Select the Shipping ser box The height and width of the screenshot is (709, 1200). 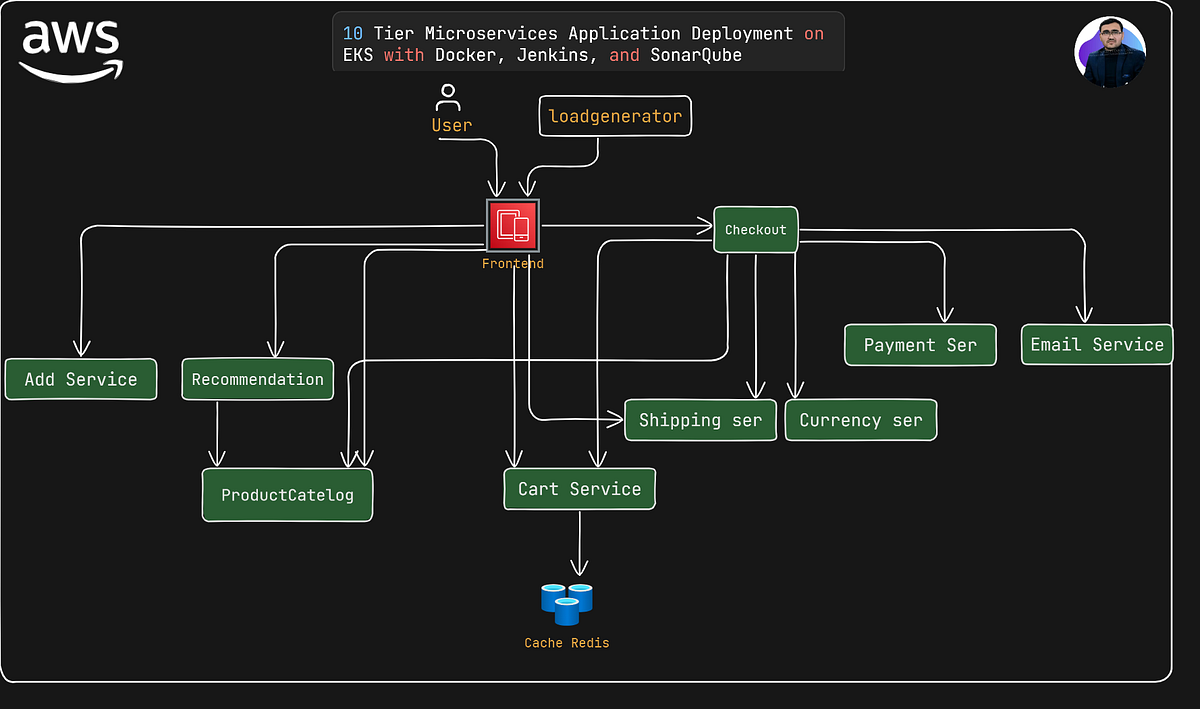pyautogui.click(x=700, y=420)
